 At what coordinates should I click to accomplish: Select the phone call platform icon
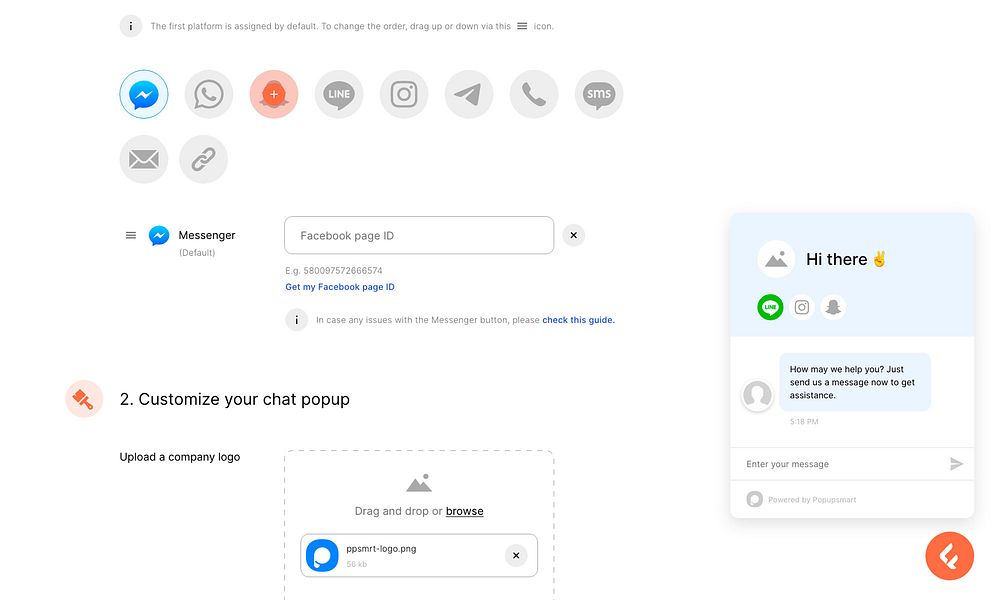click(533, 93)
